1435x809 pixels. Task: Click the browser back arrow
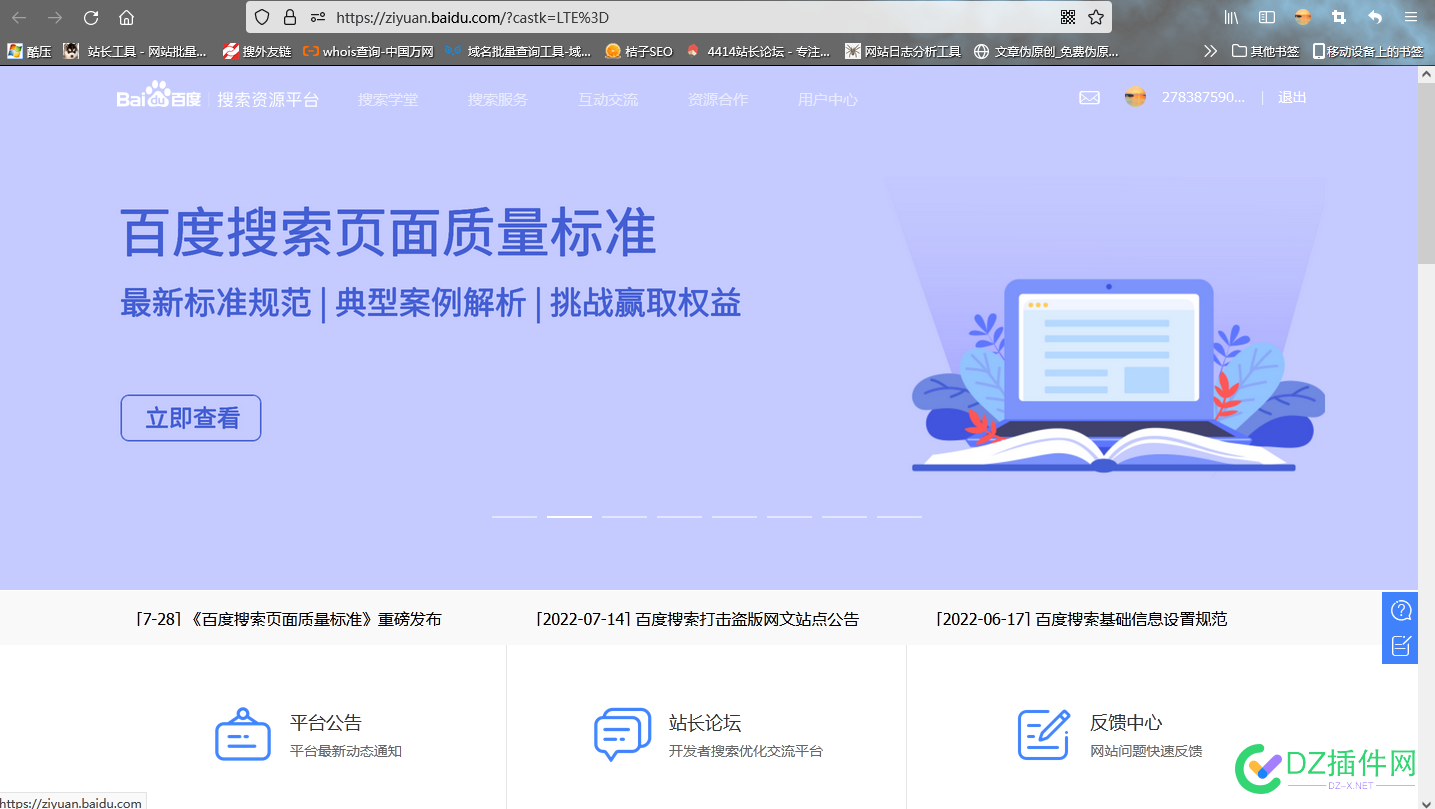pos(19,17)
